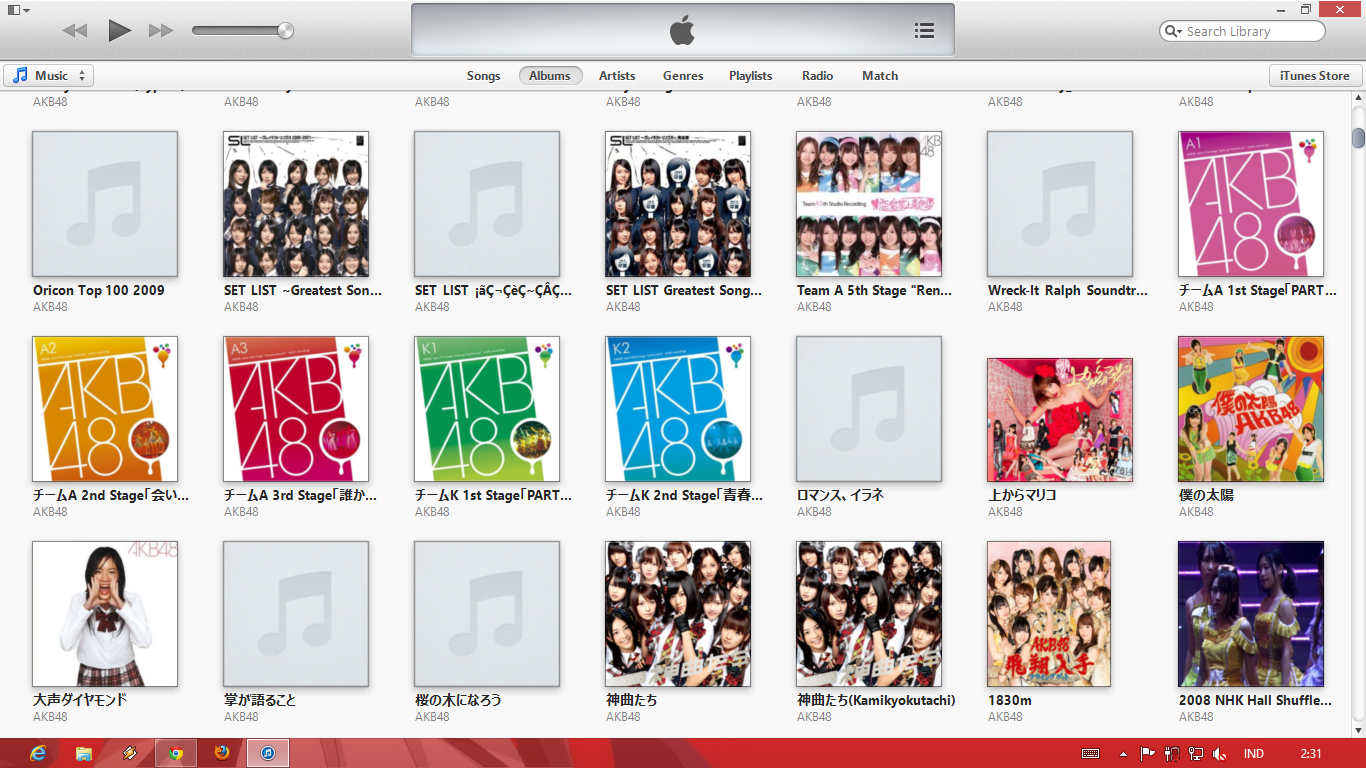
Task: Open the green K1 AKB48 album cover
Action: click(487, 409)
